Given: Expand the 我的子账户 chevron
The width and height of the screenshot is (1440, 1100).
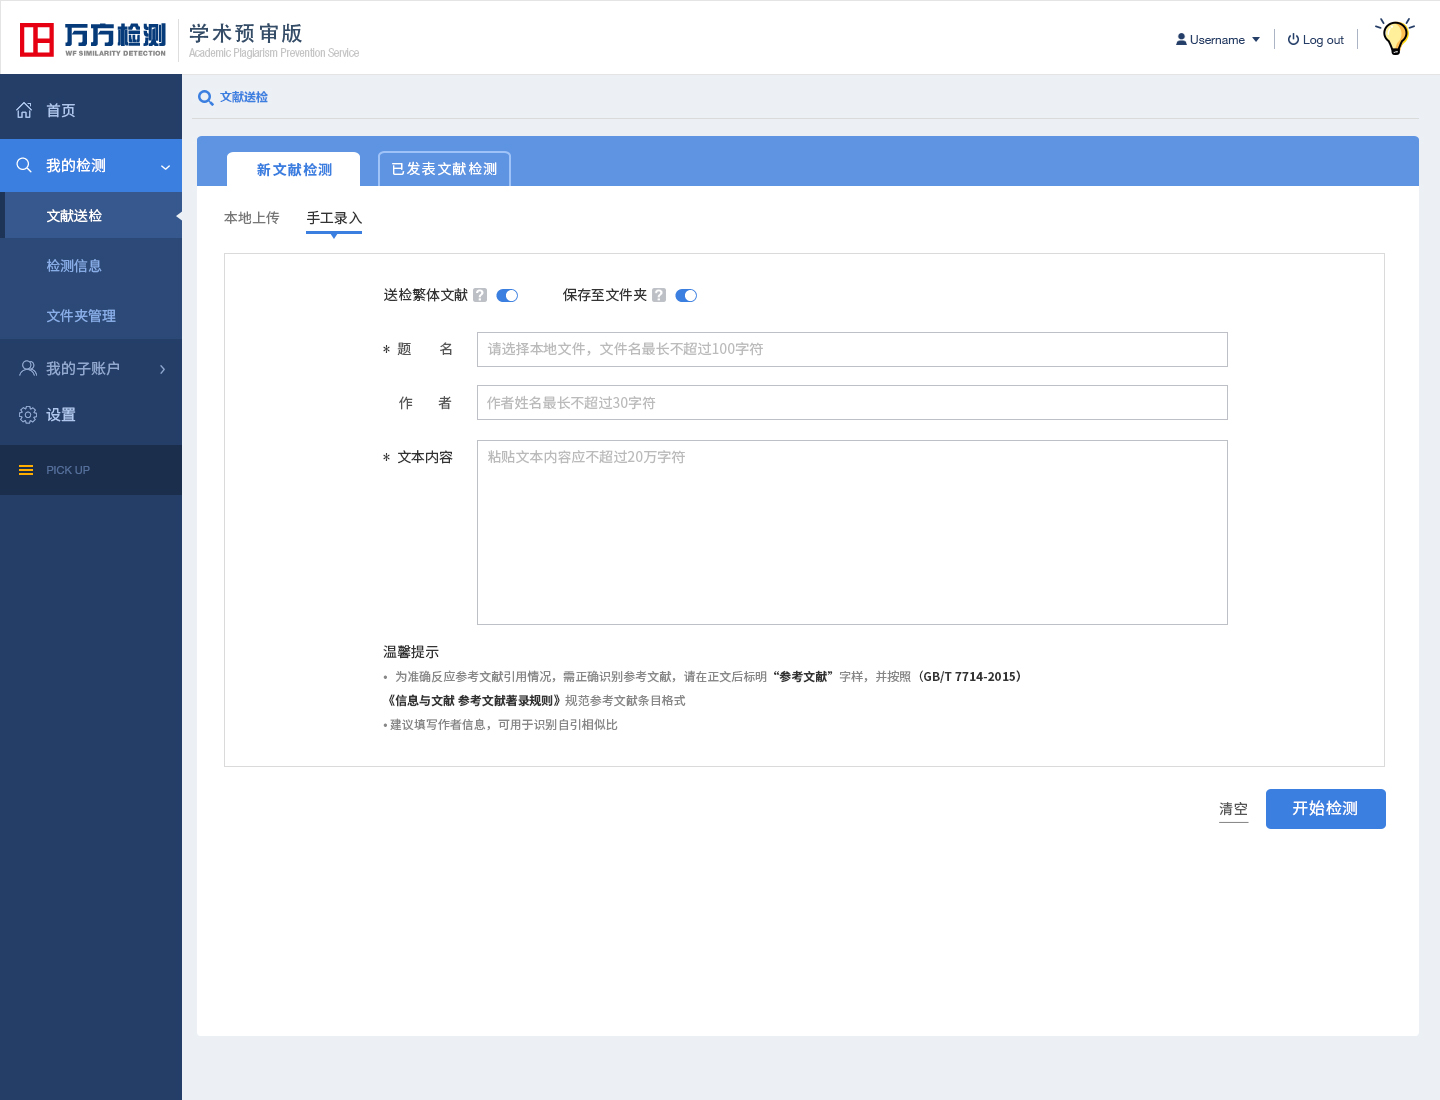Looking at the screenshot, I should [163, 369].
